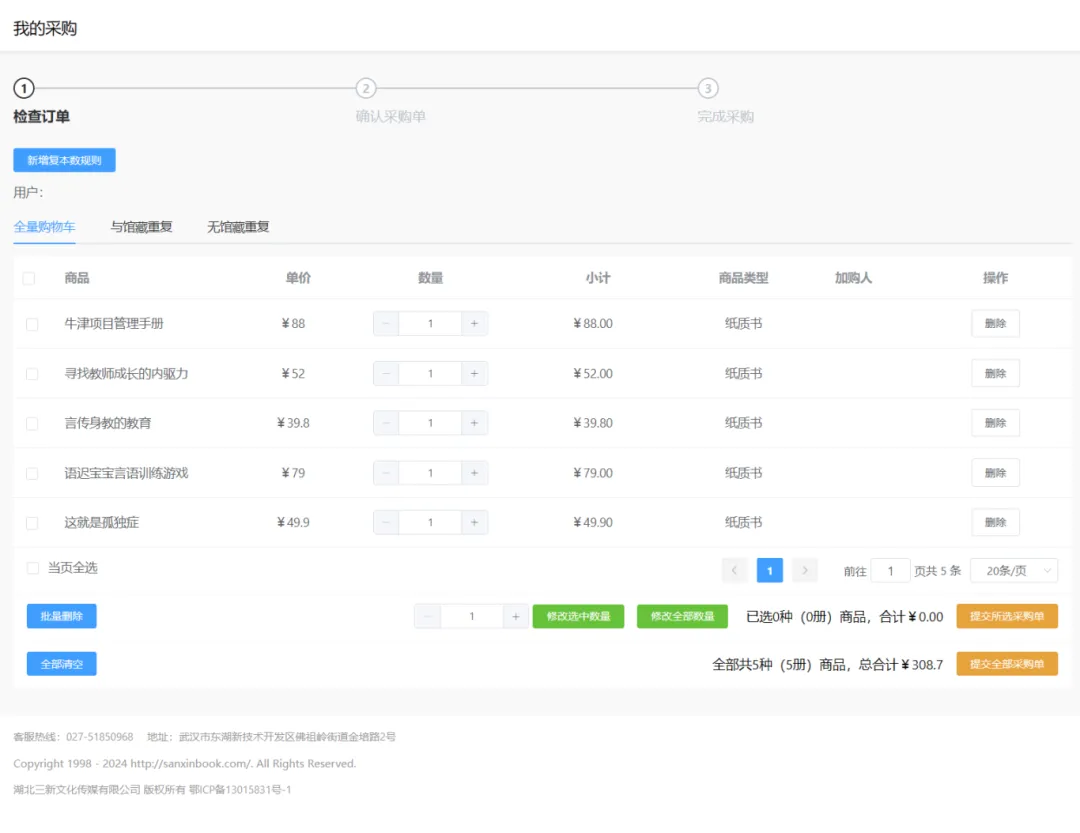Delete 这就是孤独症 from cart
The width and height of the screenshot is (1080, 833).
point(995,522)
